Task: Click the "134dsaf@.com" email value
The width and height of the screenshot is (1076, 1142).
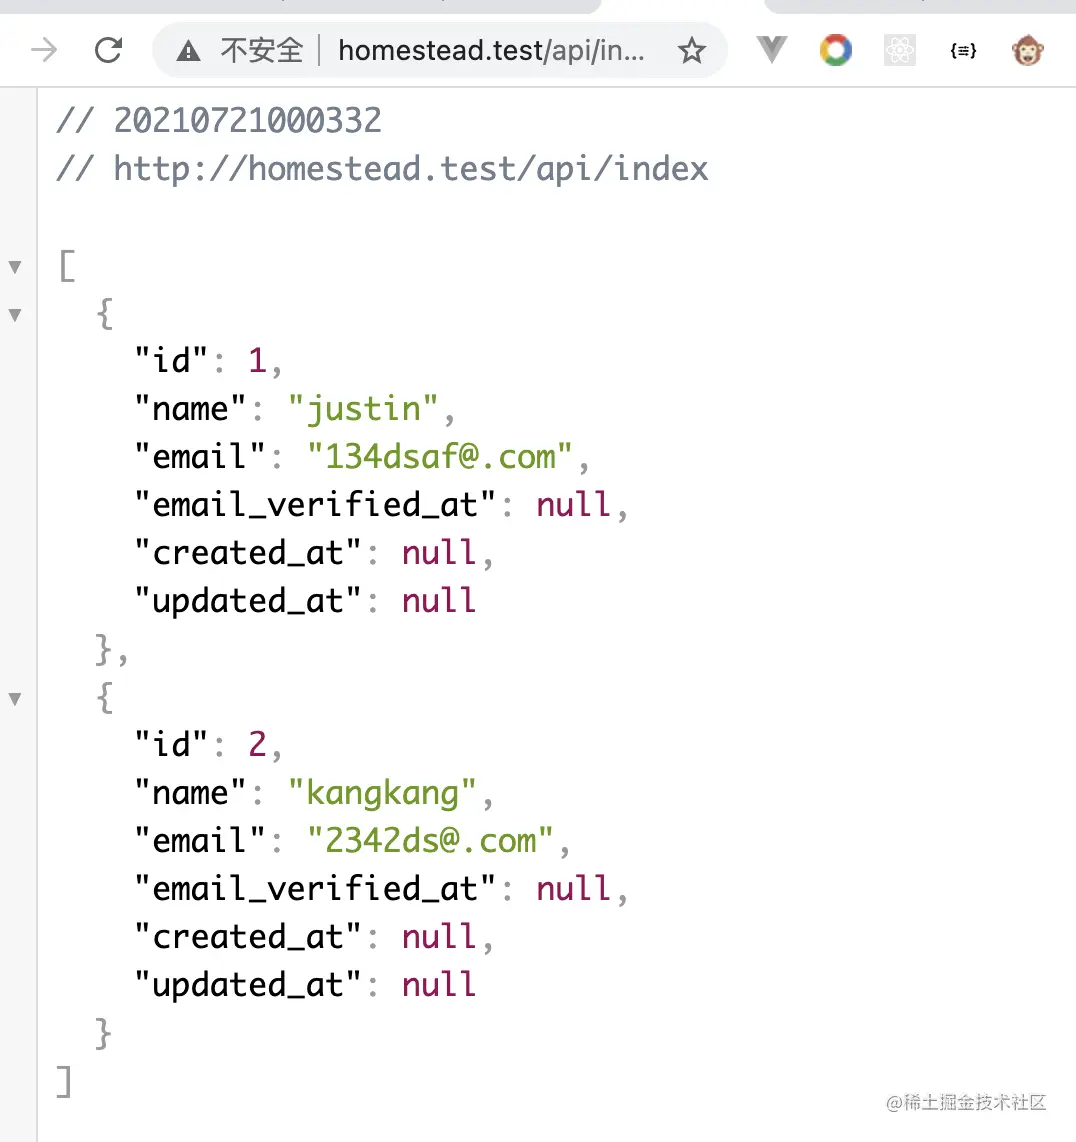Action: pyautogui.click(x=439, y=457)
